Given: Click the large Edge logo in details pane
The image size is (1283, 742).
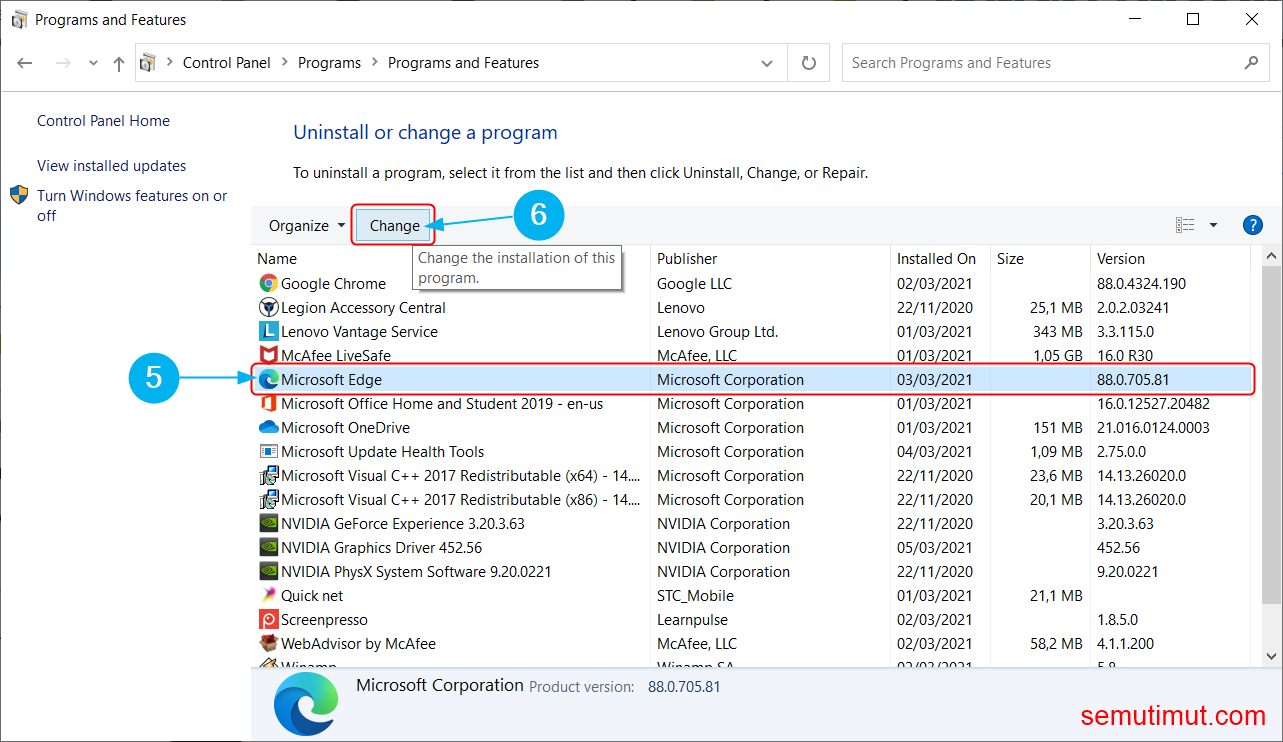Looking at the screenshot, I should pos(306,703).
